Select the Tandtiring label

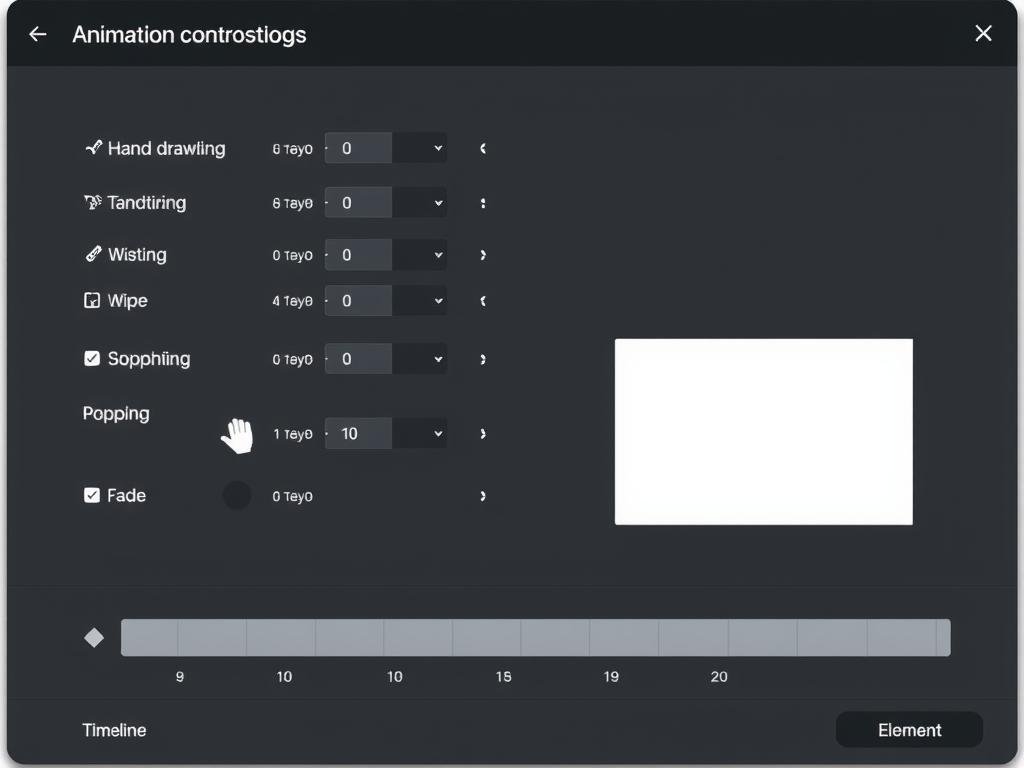147,202
